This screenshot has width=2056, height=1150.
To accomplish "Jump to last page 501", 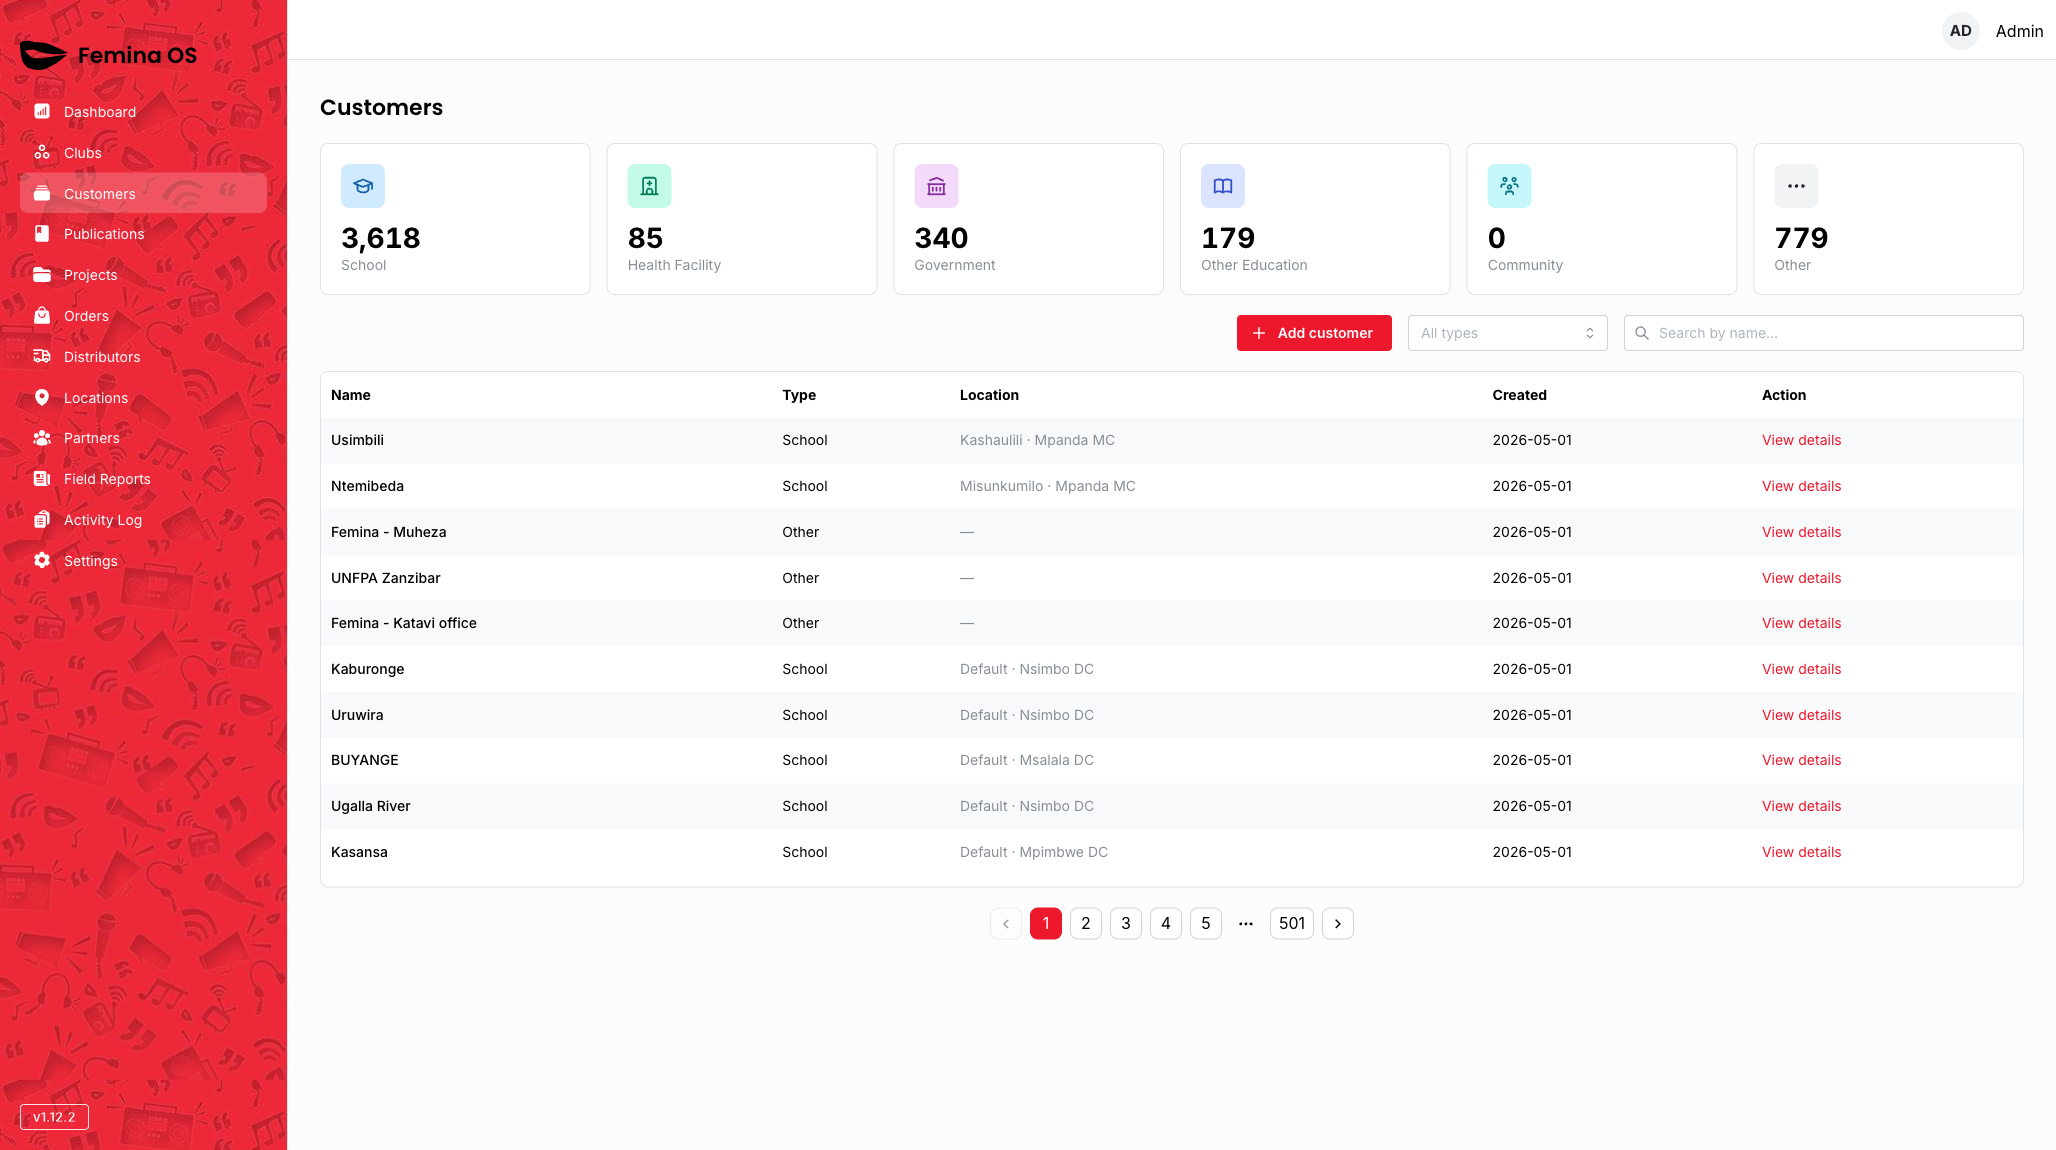I will pyautogui.click(x=1291, y=923).
